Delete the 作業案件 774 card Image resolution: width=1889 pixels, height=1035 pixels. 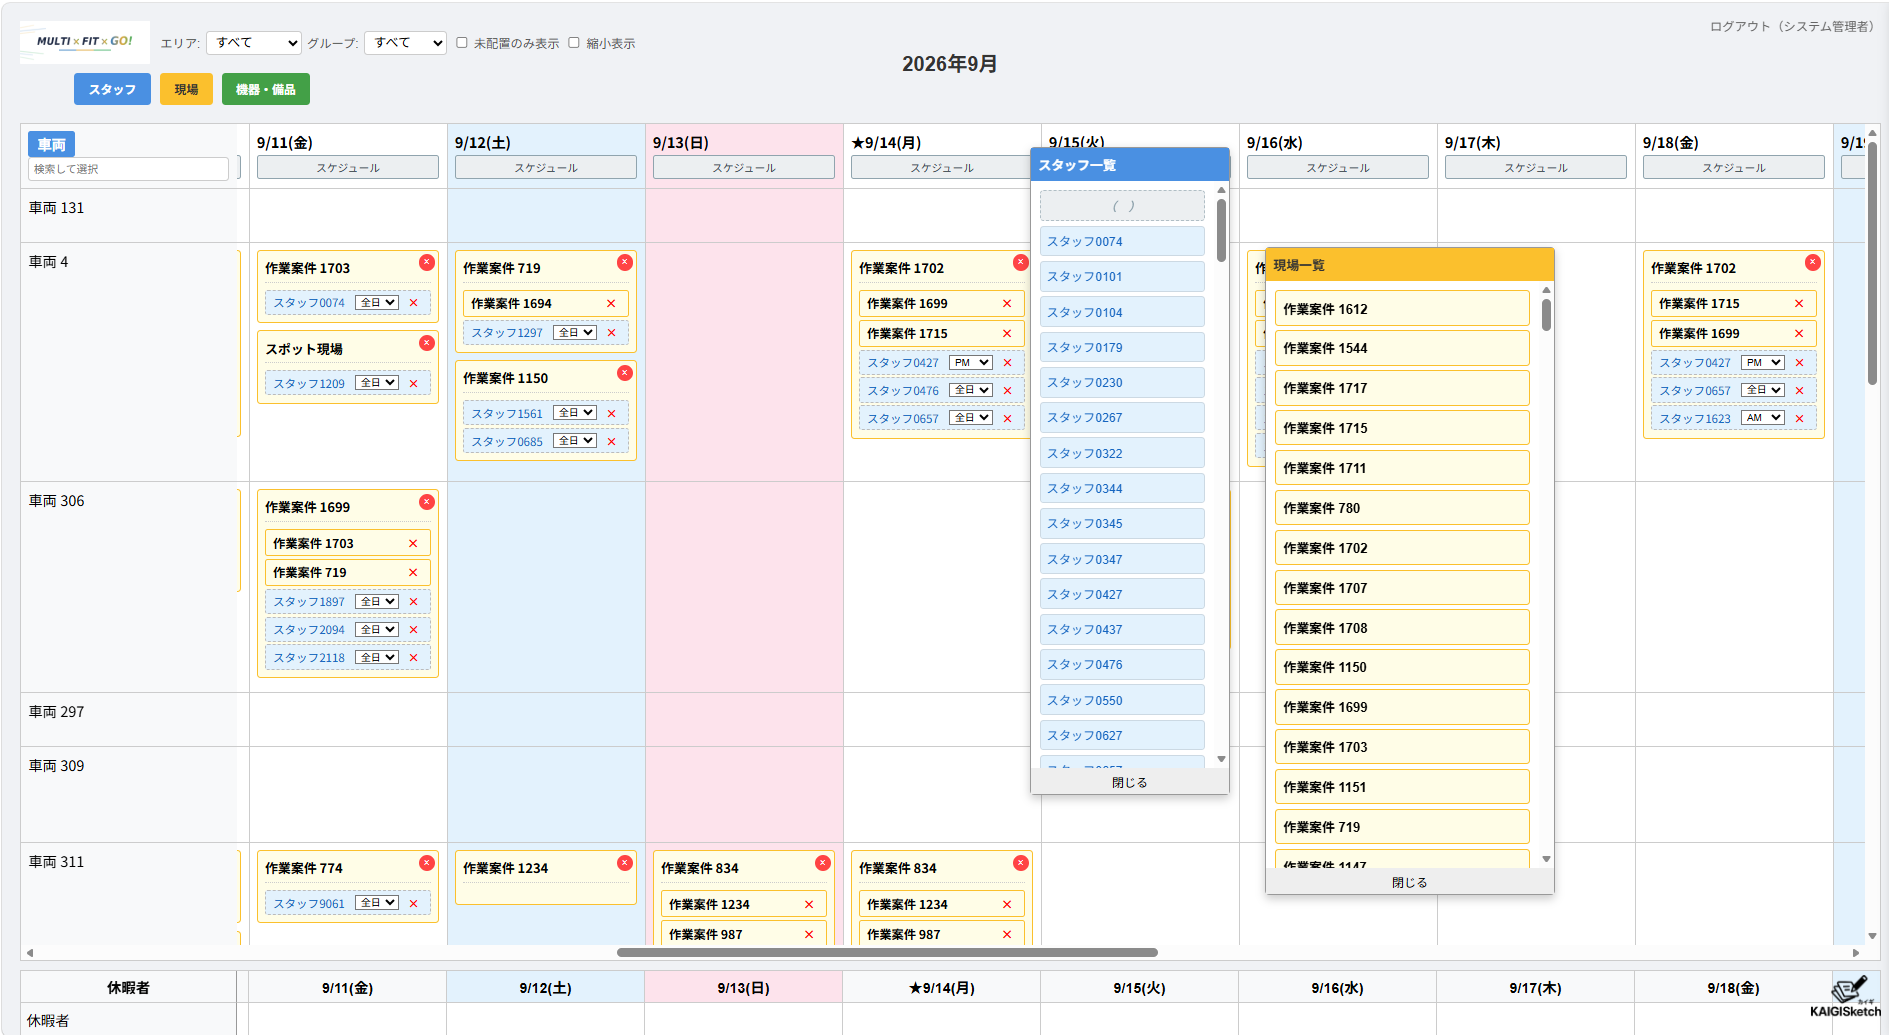427,863
